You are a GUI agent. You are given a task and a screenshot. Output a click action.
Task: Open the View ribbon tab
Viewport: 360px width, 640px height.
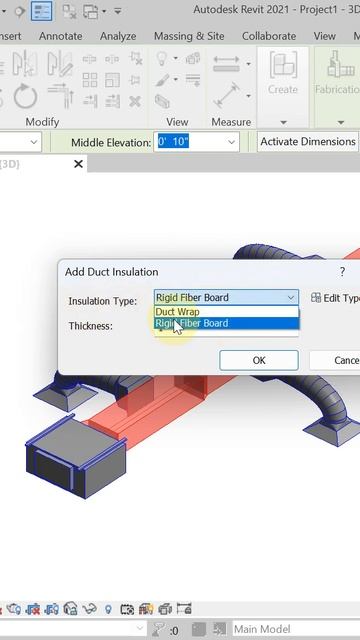point(324,36)
